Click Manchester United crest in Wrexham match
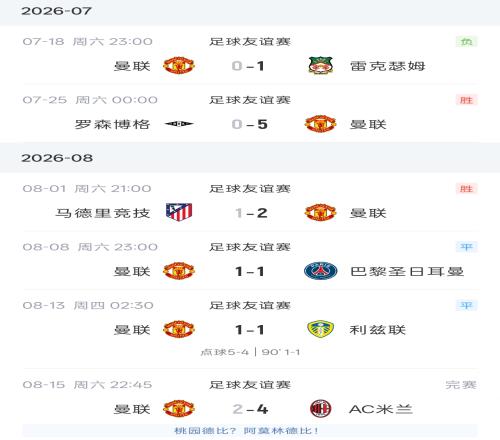The width and height of the screenshot is (500, 440). (x=179, y=66)
